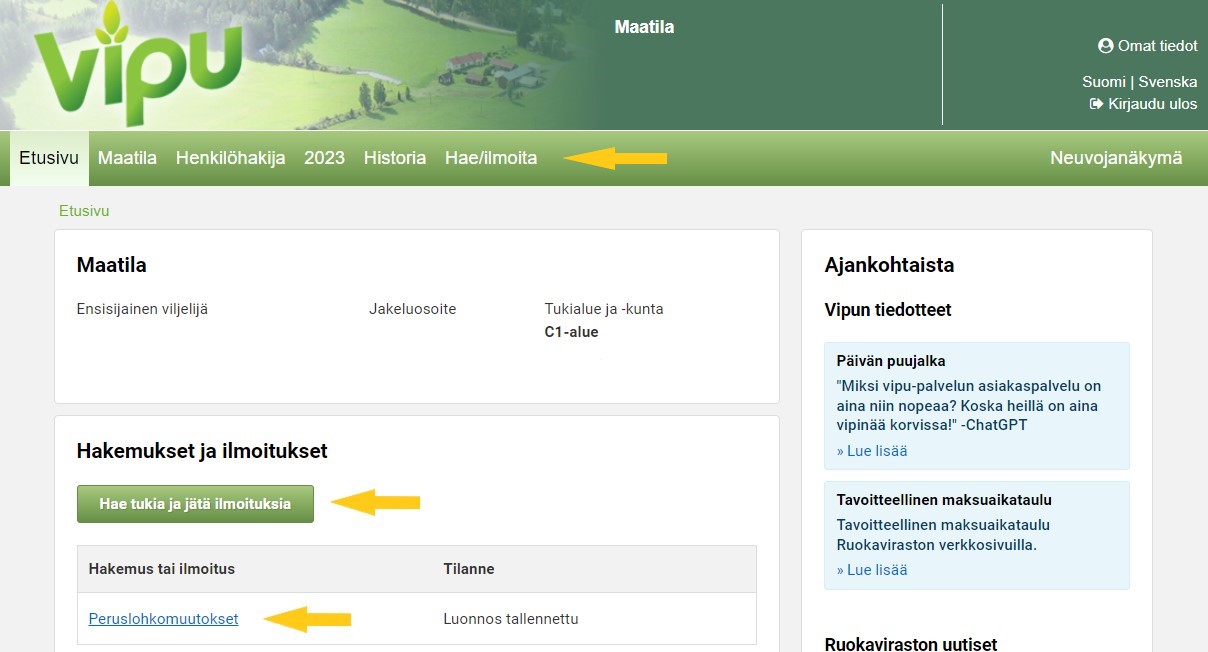Switch to the Maatila navigation tab
The image size is (1208, 652).
point(127,158)
